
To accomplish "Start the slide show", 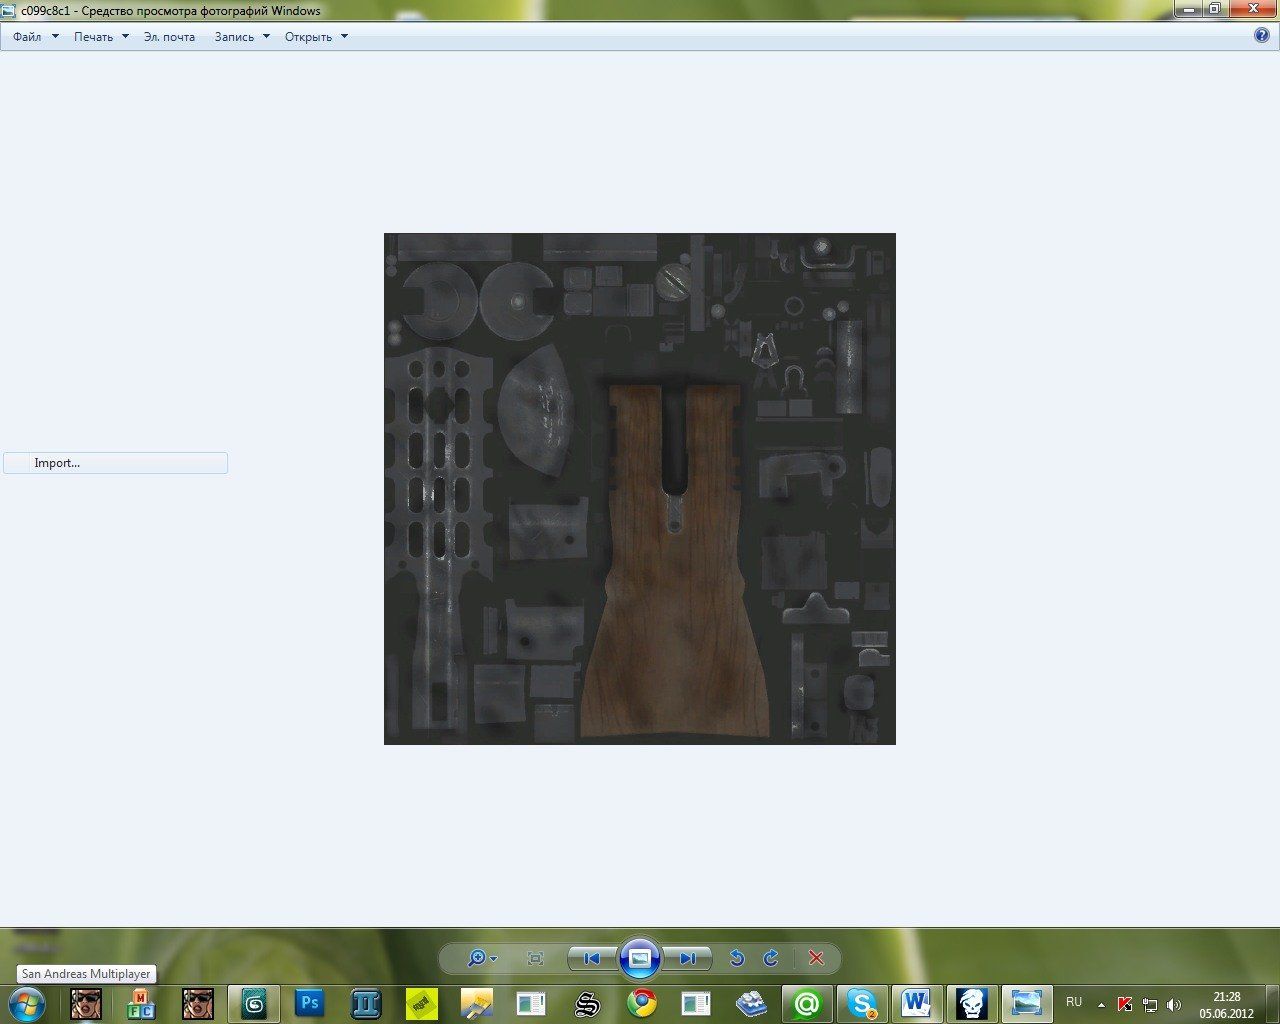I will tap(640, 958).
